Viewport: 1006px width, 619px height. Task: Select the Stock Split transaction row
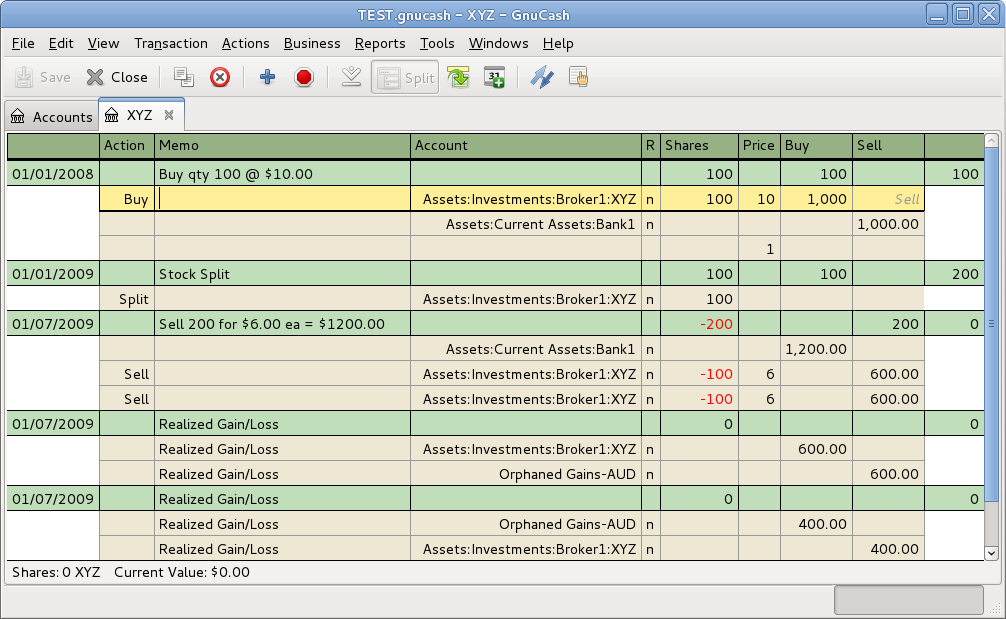(283, 274)
